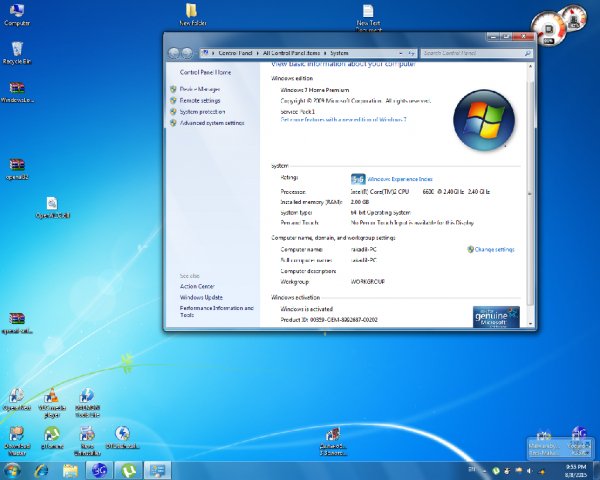Open System protection from the sidebar
The height and width of the screenshot is (480, 600).
tap(202, 112)
